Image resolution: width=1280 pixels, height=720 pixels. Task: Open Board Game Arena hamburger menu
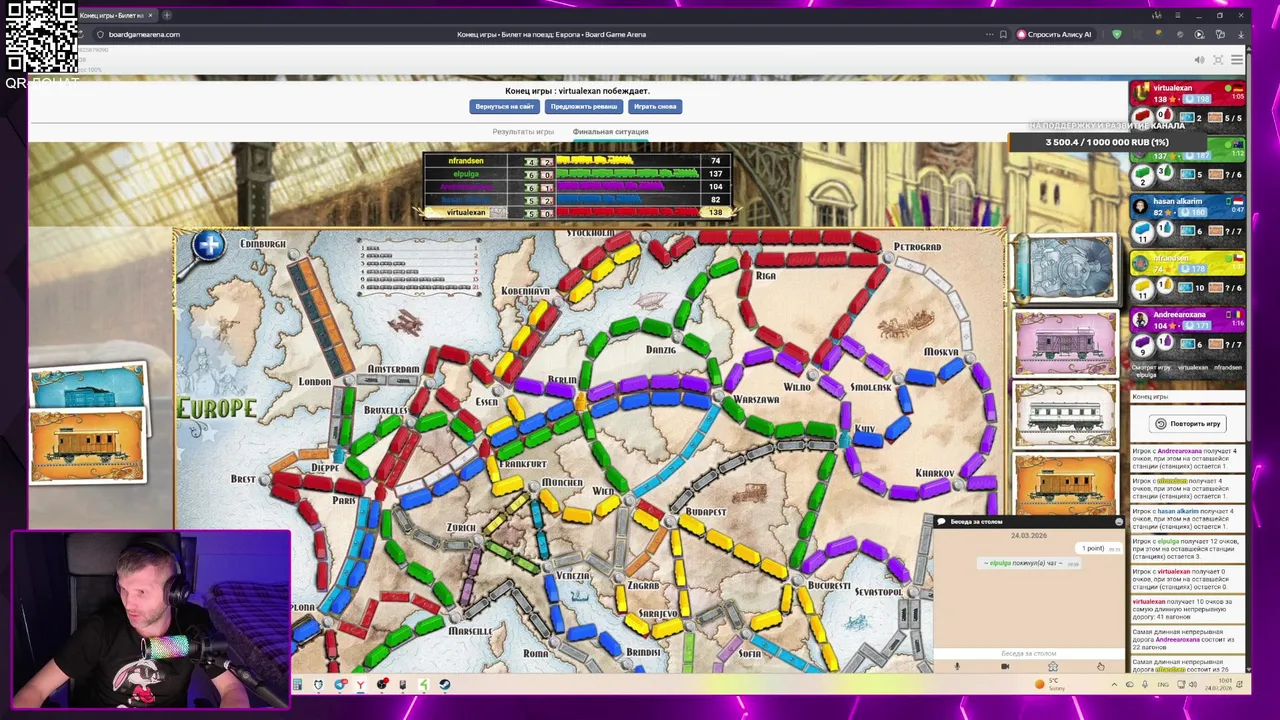coord(1237,60)
